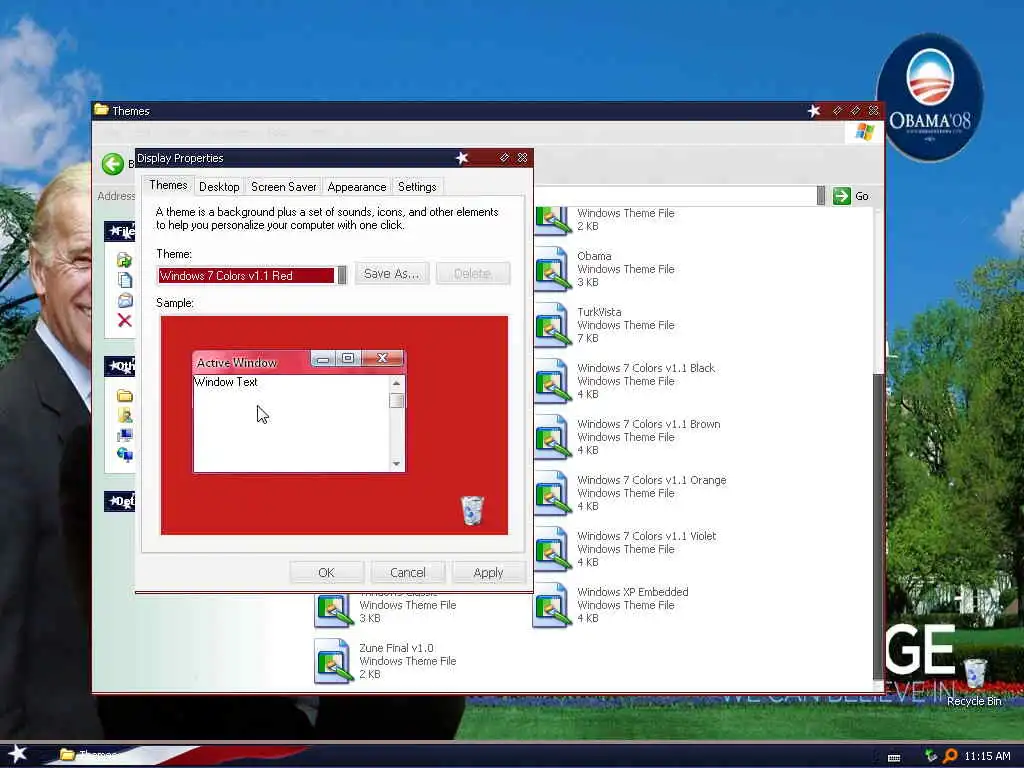Click the Recycle Bin in sample preview

tap(472, 510)
